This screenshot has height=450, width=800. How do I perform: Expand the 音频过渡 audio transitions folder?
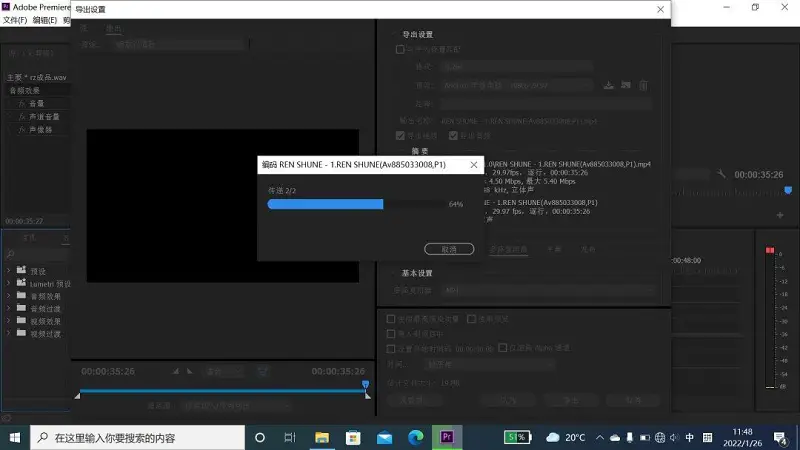pos(8,308)
